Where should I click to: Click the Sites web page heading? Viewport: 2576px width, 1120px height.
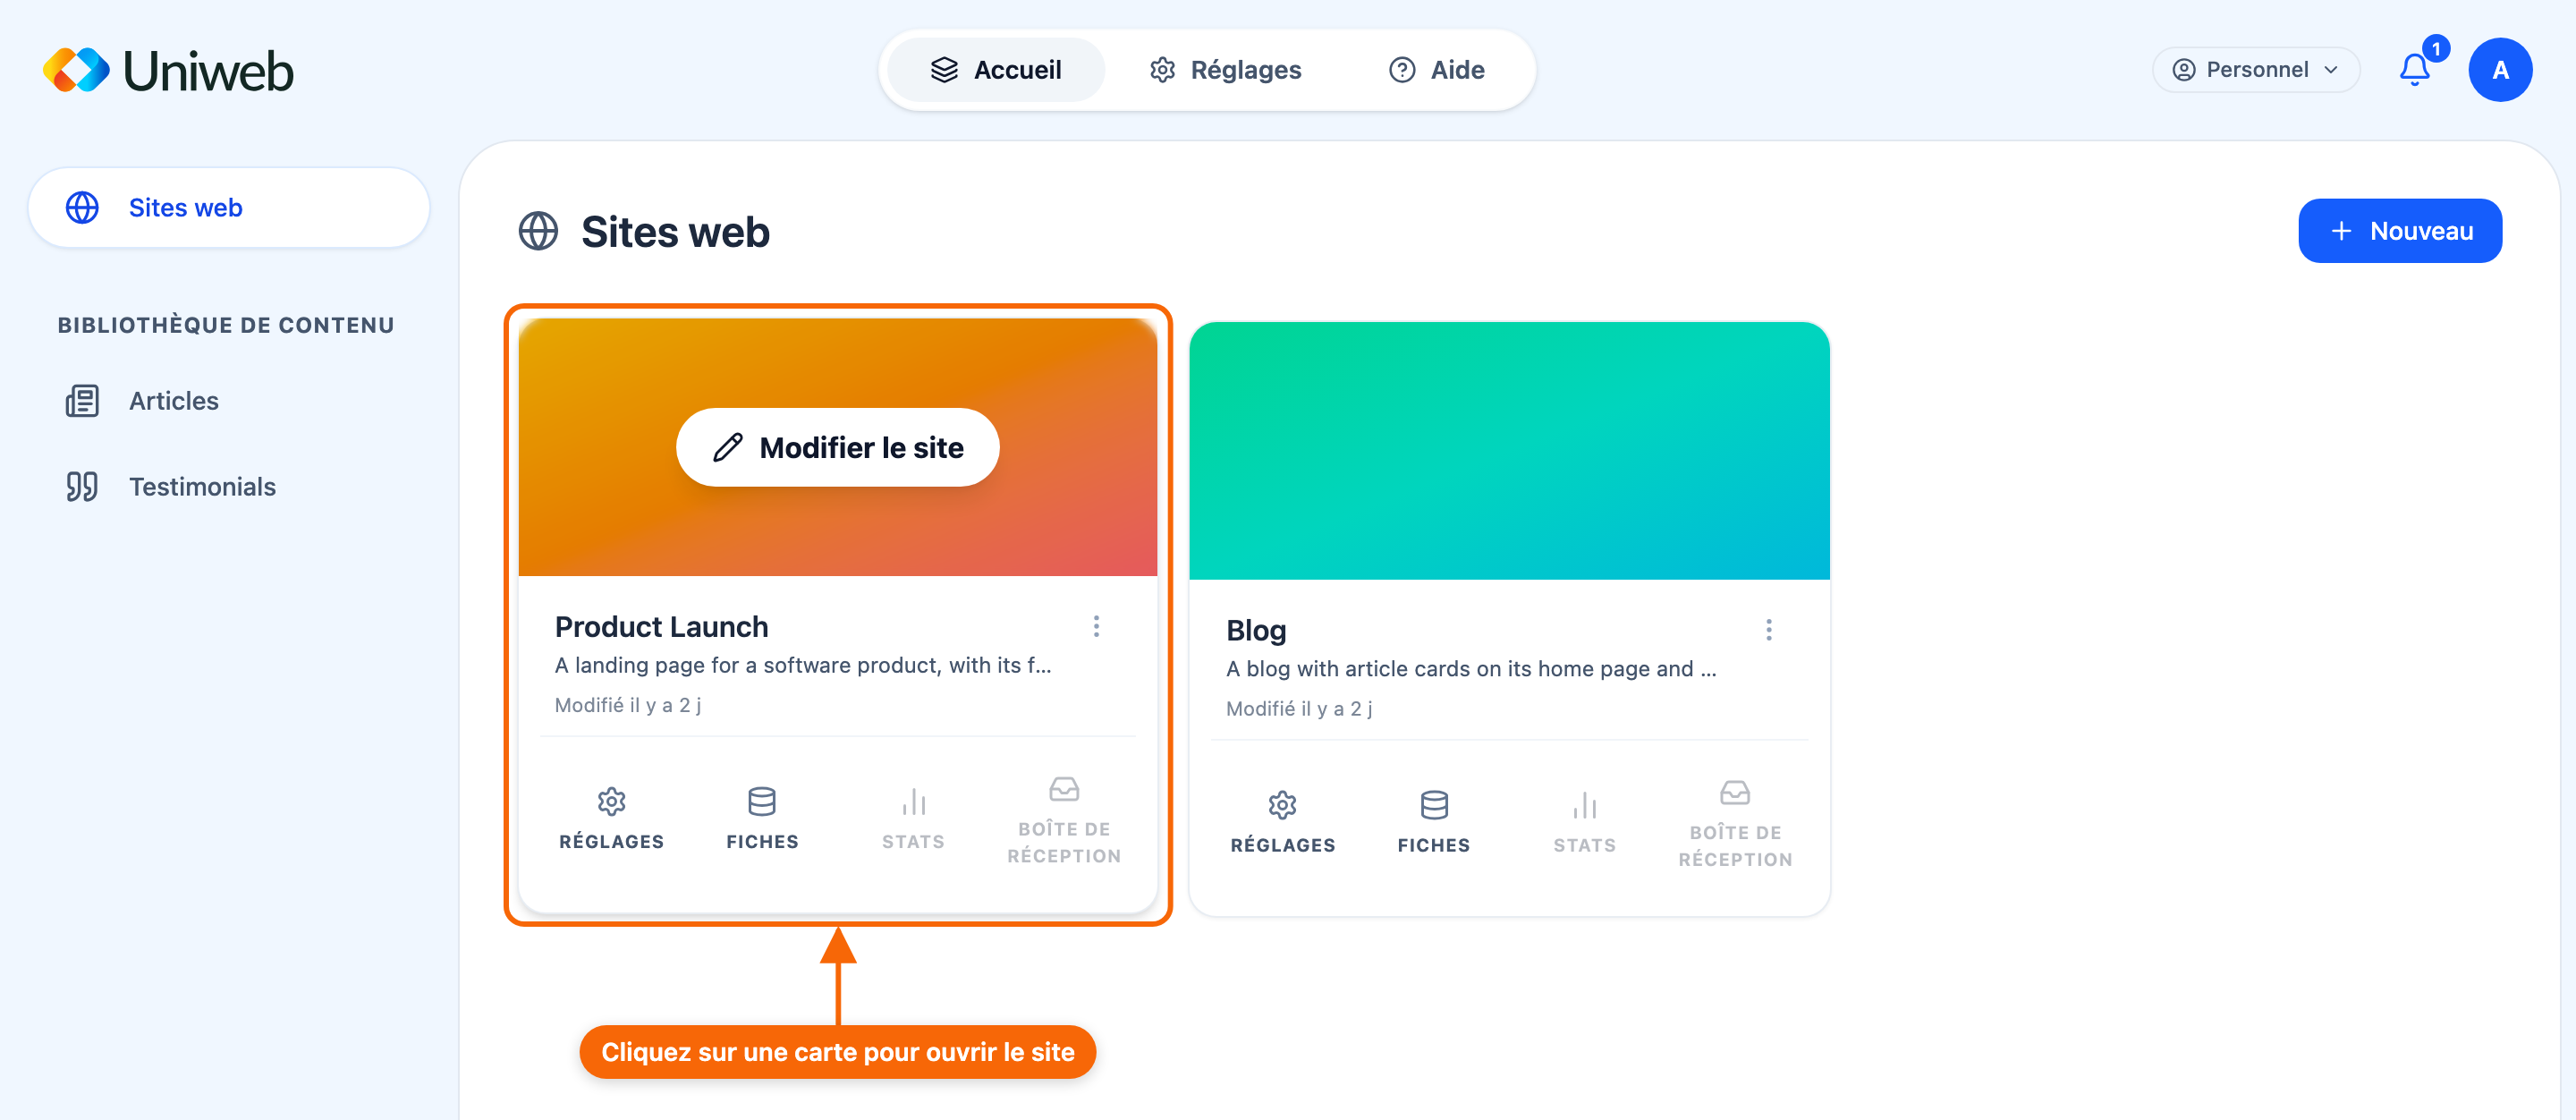coord(675,232)
